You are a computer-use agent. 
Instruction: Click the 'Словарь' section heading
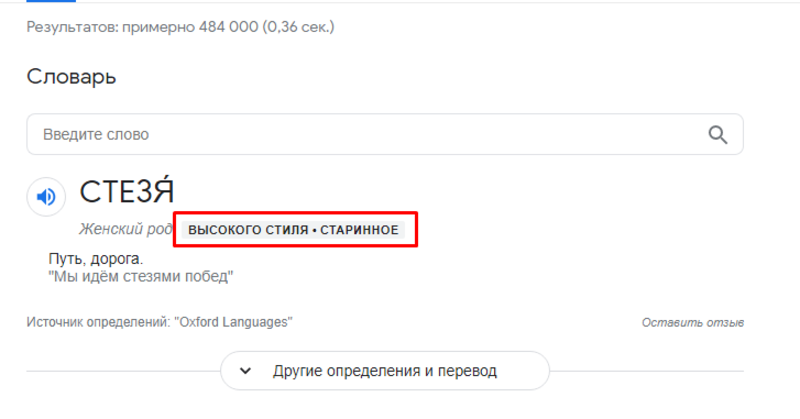tap(71, 76)
